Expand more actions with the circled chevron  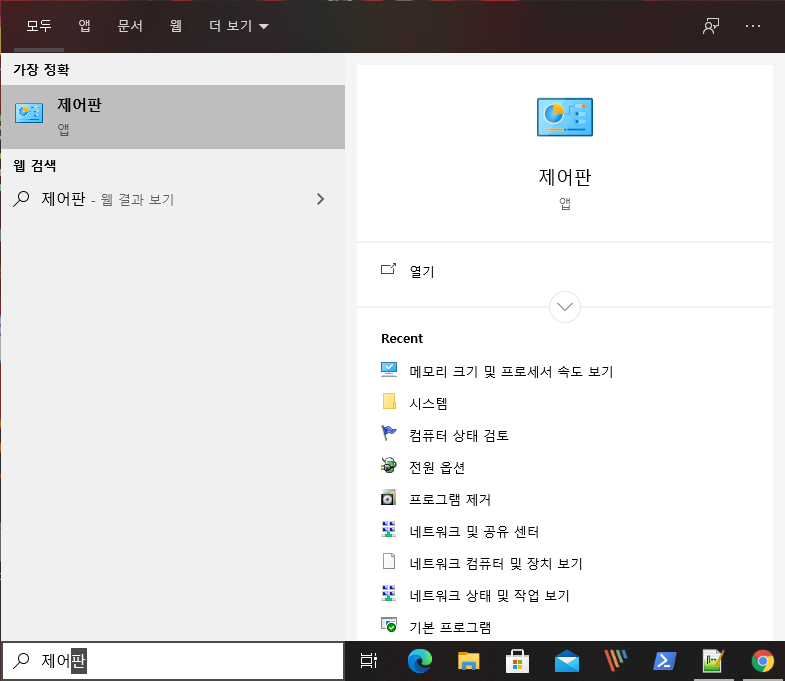(x=565, y=307)
